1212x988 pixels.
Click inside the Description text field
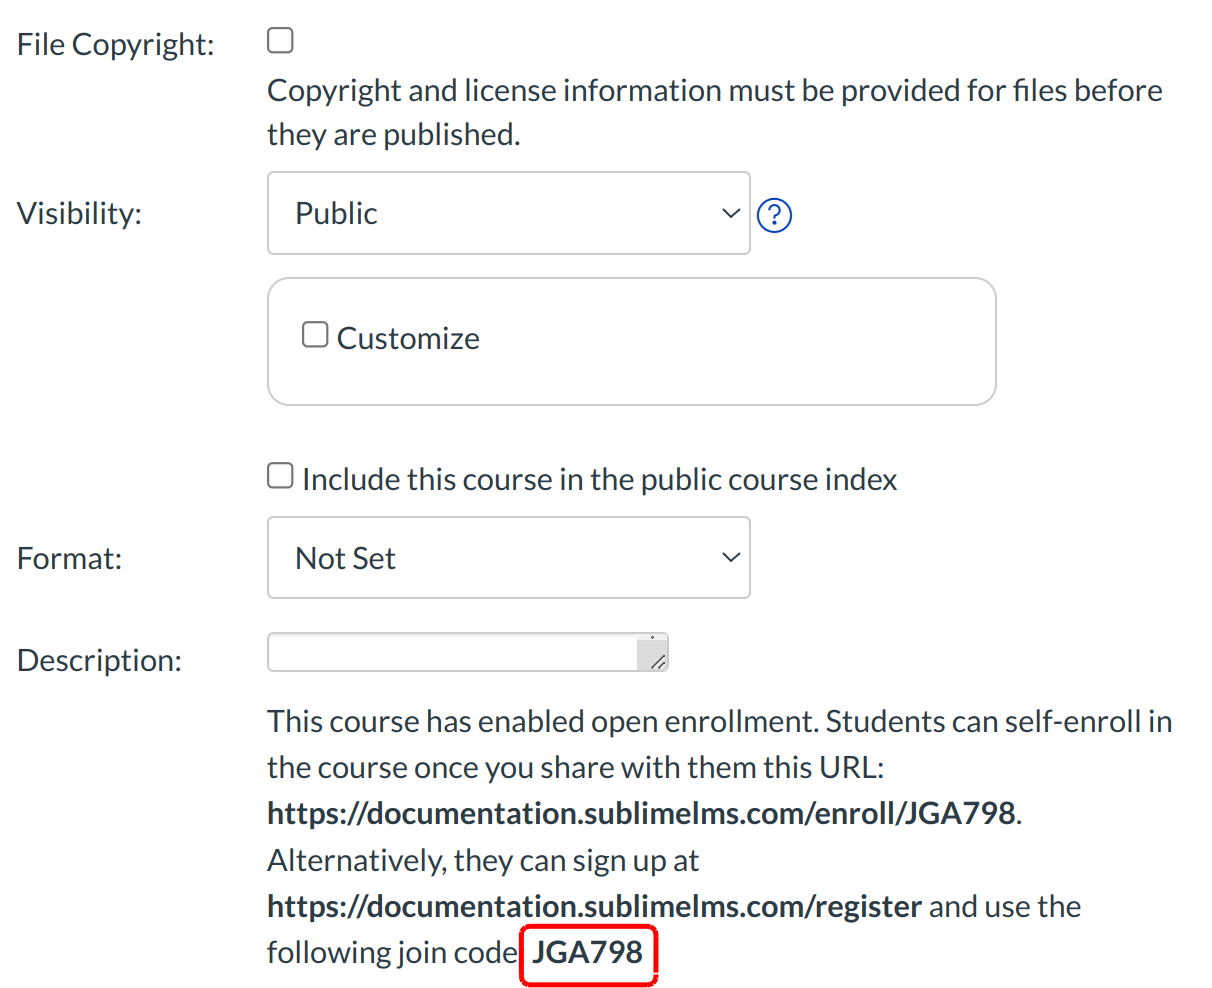pyautogui.click(x=450, y=651)
